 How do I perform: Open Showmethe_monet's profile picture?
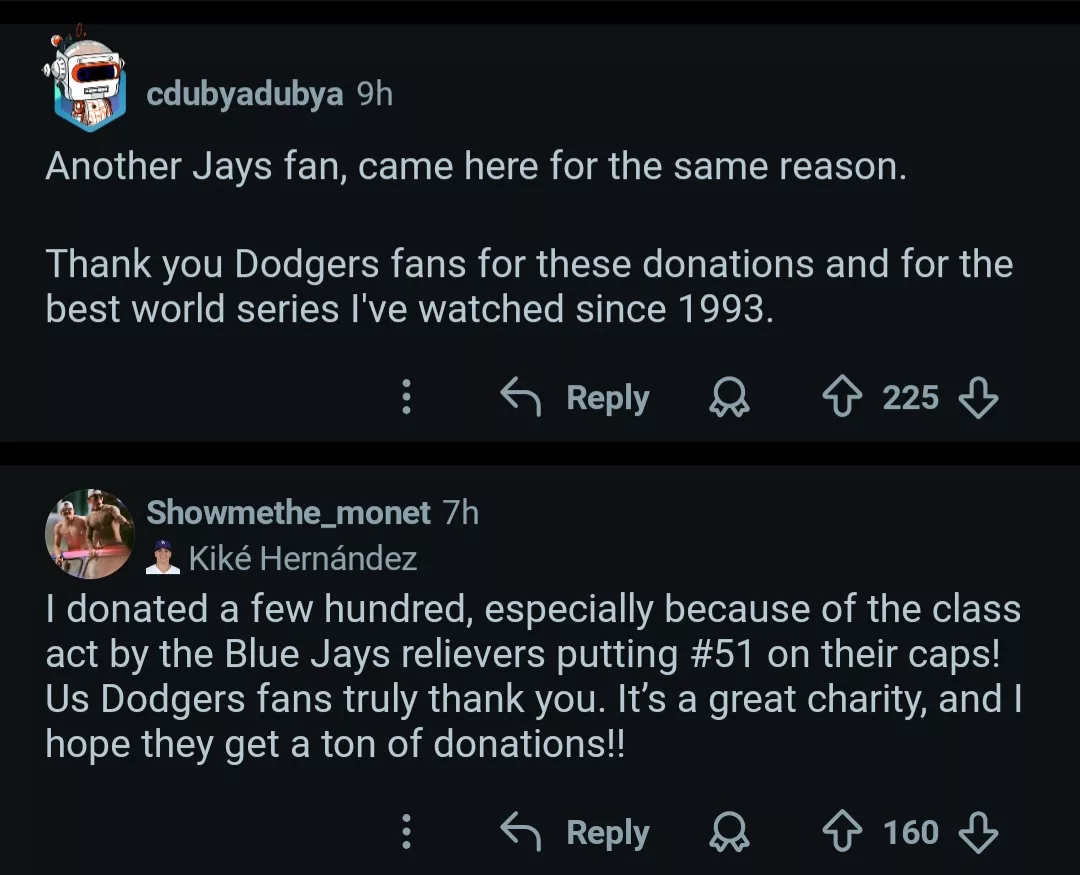tap(89, 534)
